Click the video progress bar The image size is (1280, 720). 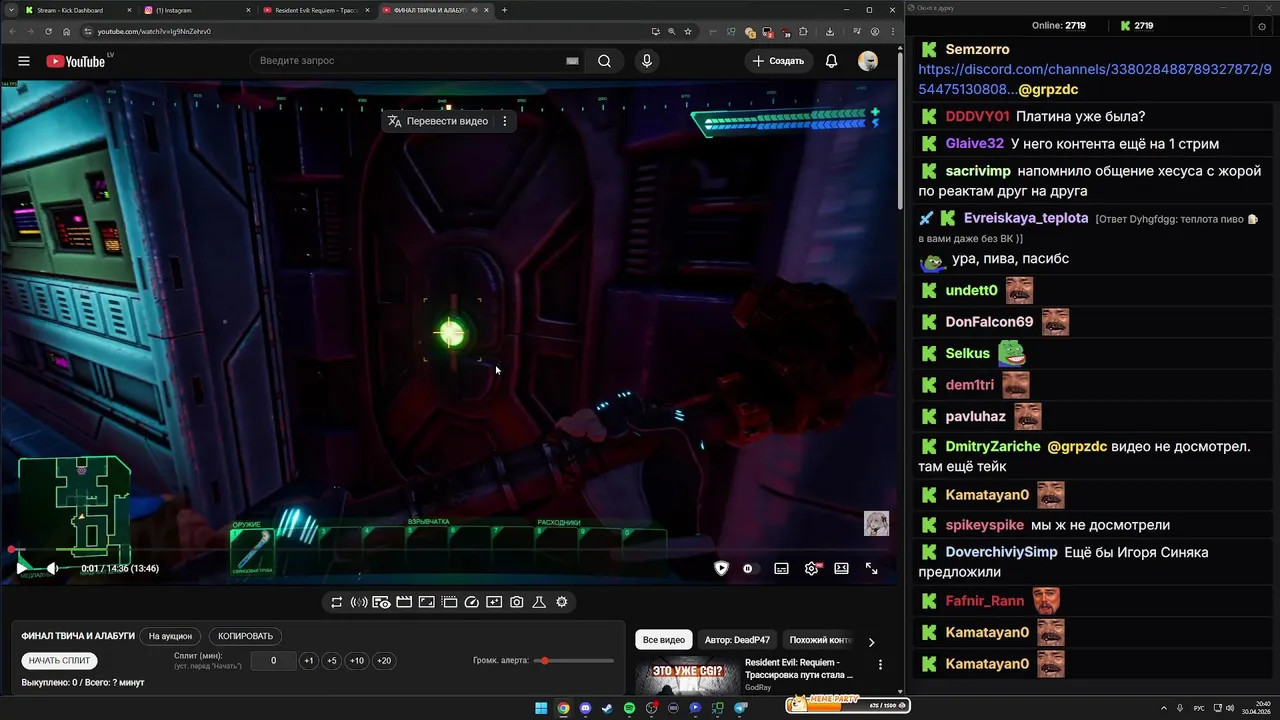point(450,550)
